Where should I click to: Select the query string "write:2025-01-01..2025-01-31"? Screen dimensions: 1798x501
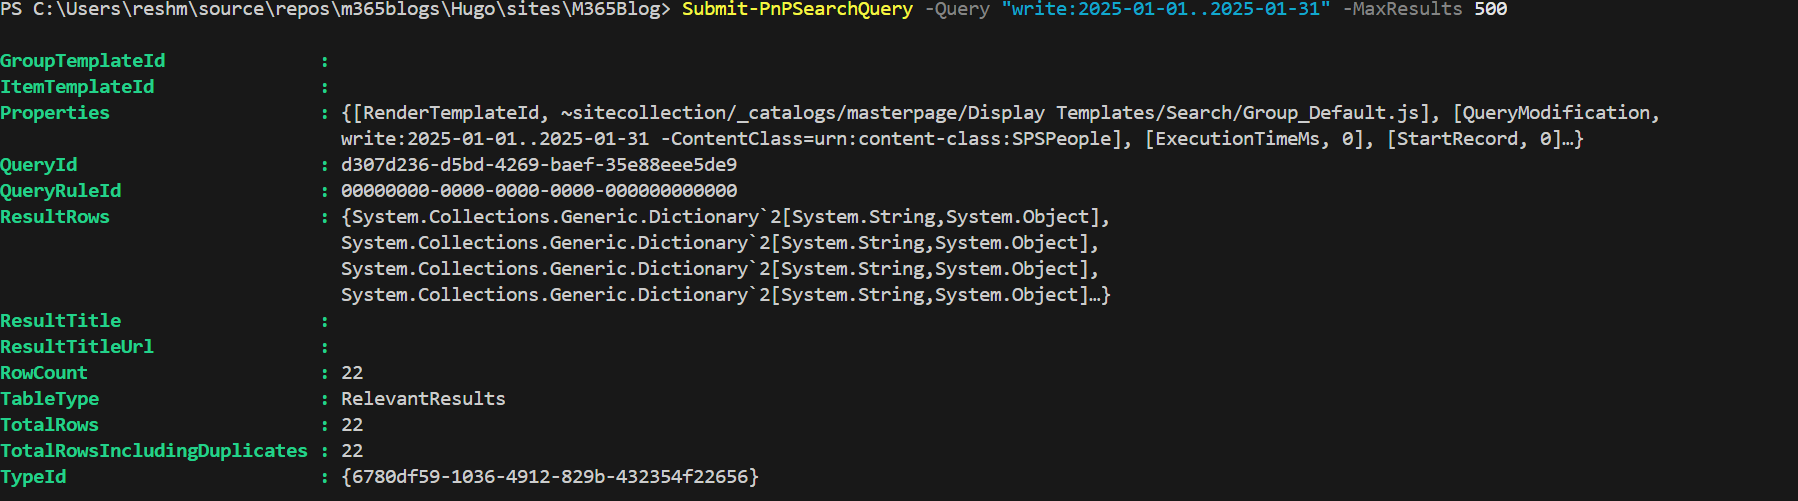click(1166, 9)
